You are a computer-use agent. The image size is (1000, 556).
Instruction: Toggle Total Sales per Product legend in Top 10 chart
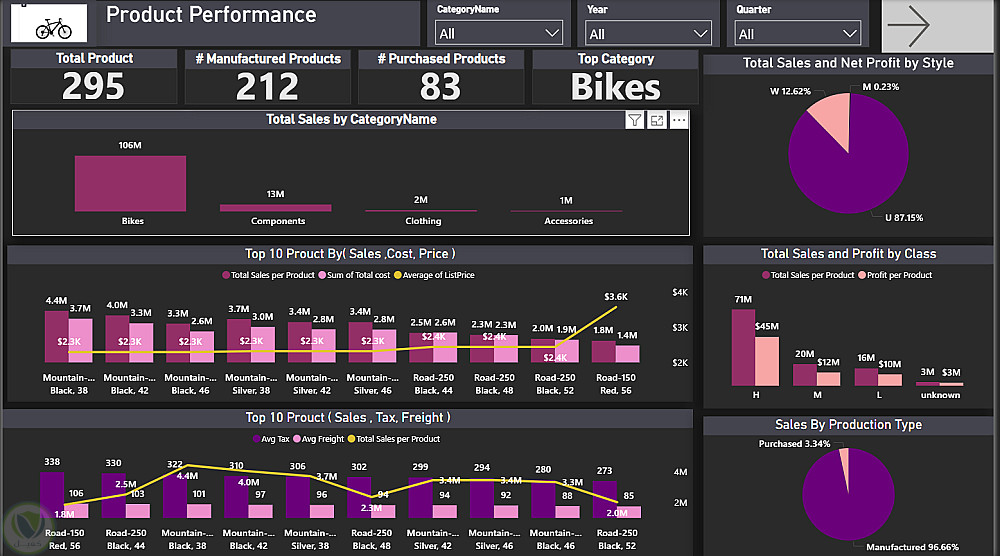click(268, 275)
